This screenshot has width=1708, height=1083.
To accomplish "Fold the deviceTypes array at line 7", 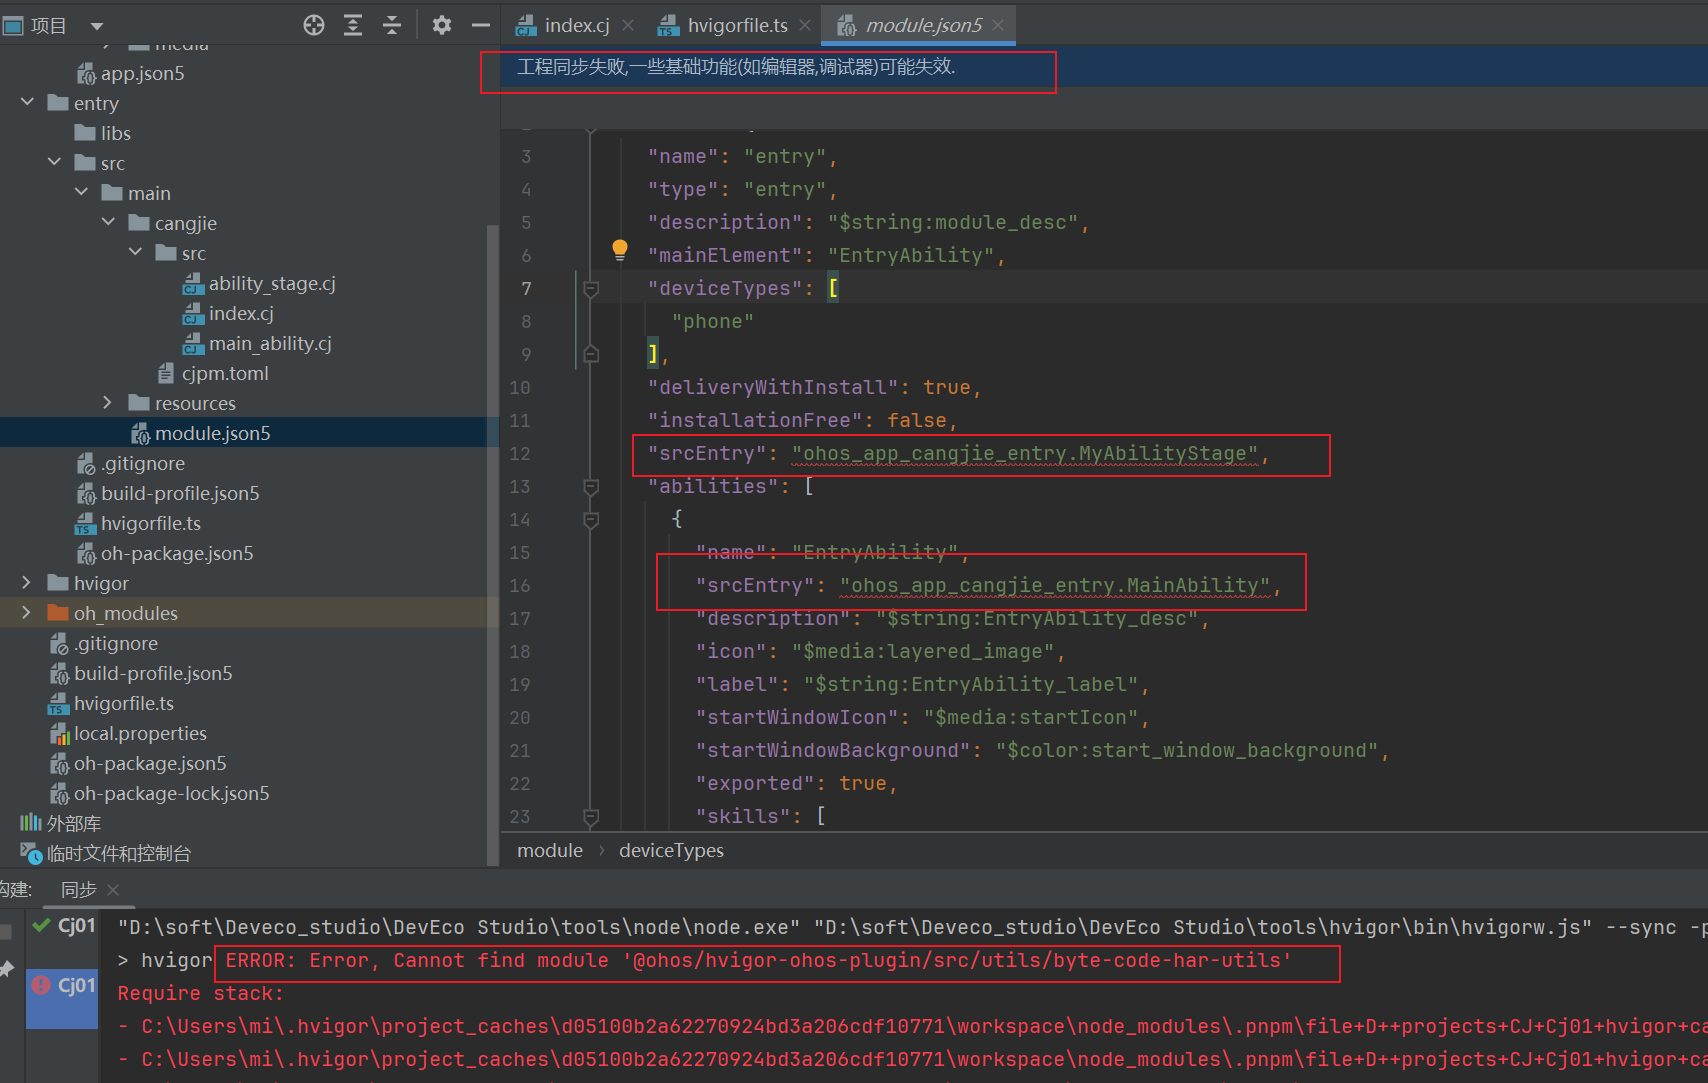I will [x=591, y=289].
